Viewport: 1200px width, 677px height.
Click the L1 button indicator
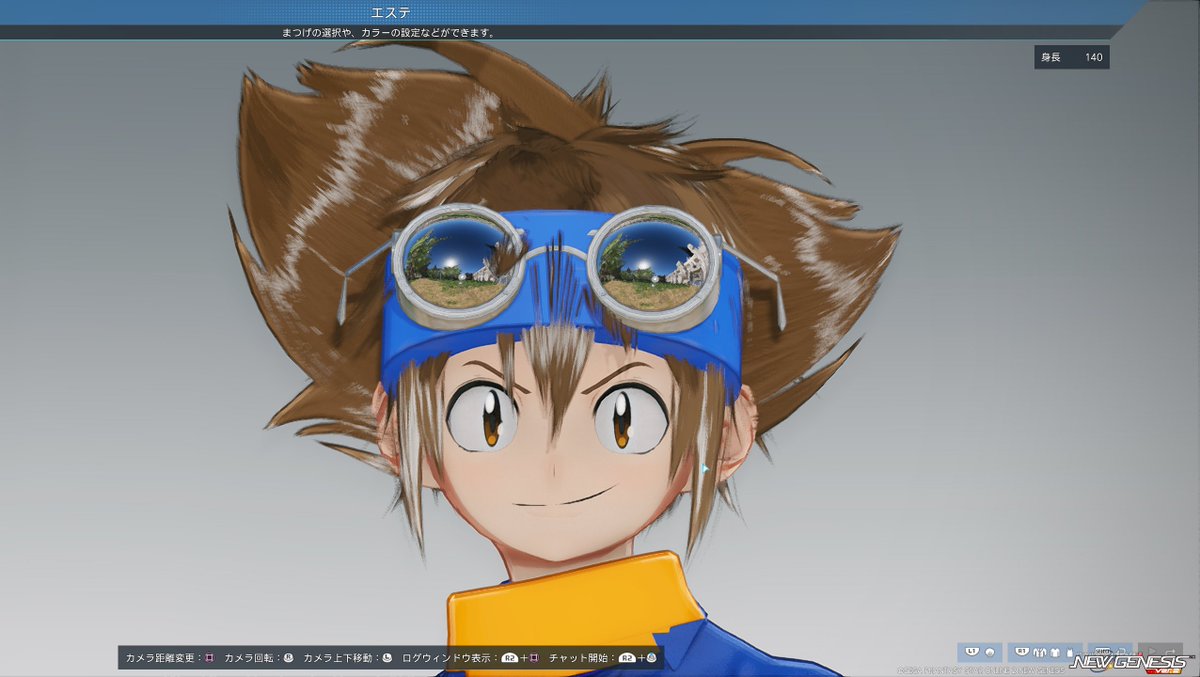[x=972, y=651]
